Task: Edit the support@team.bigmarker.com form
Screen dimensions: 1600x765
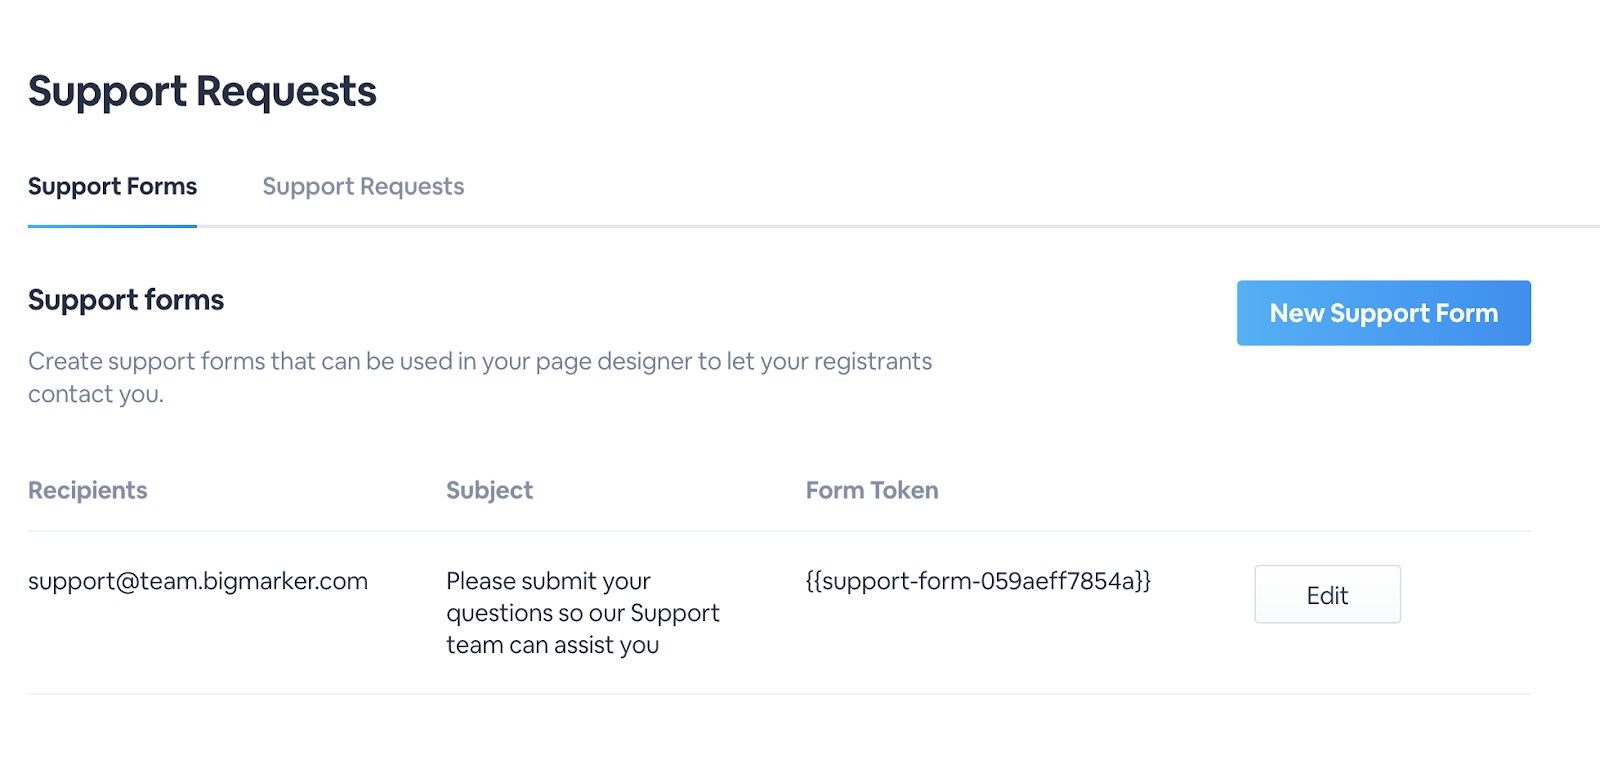Action: coord(1327,595)
